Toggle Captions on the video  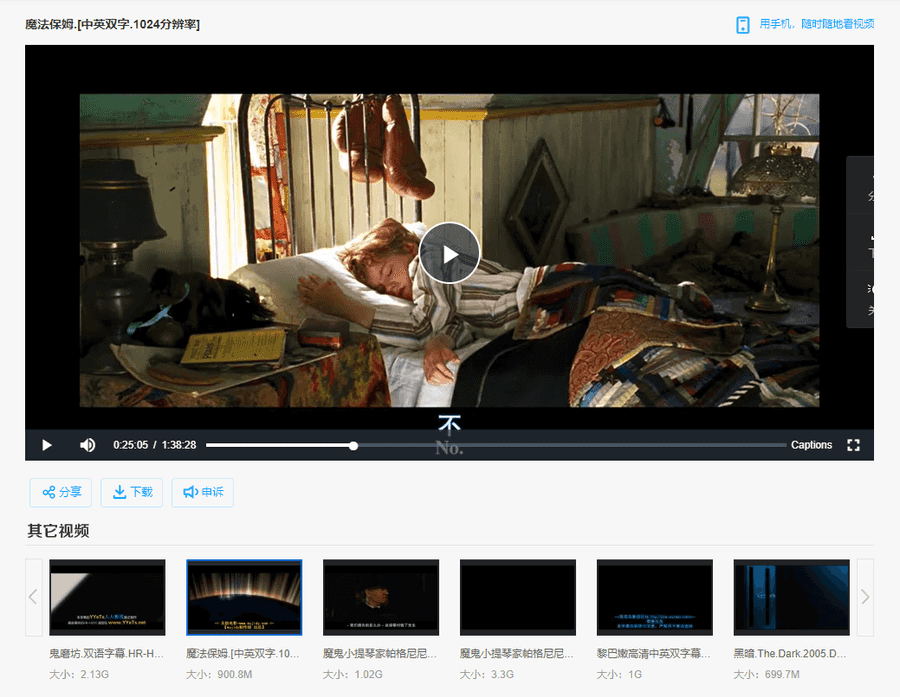pyautogui.click(x=811, y=445)
